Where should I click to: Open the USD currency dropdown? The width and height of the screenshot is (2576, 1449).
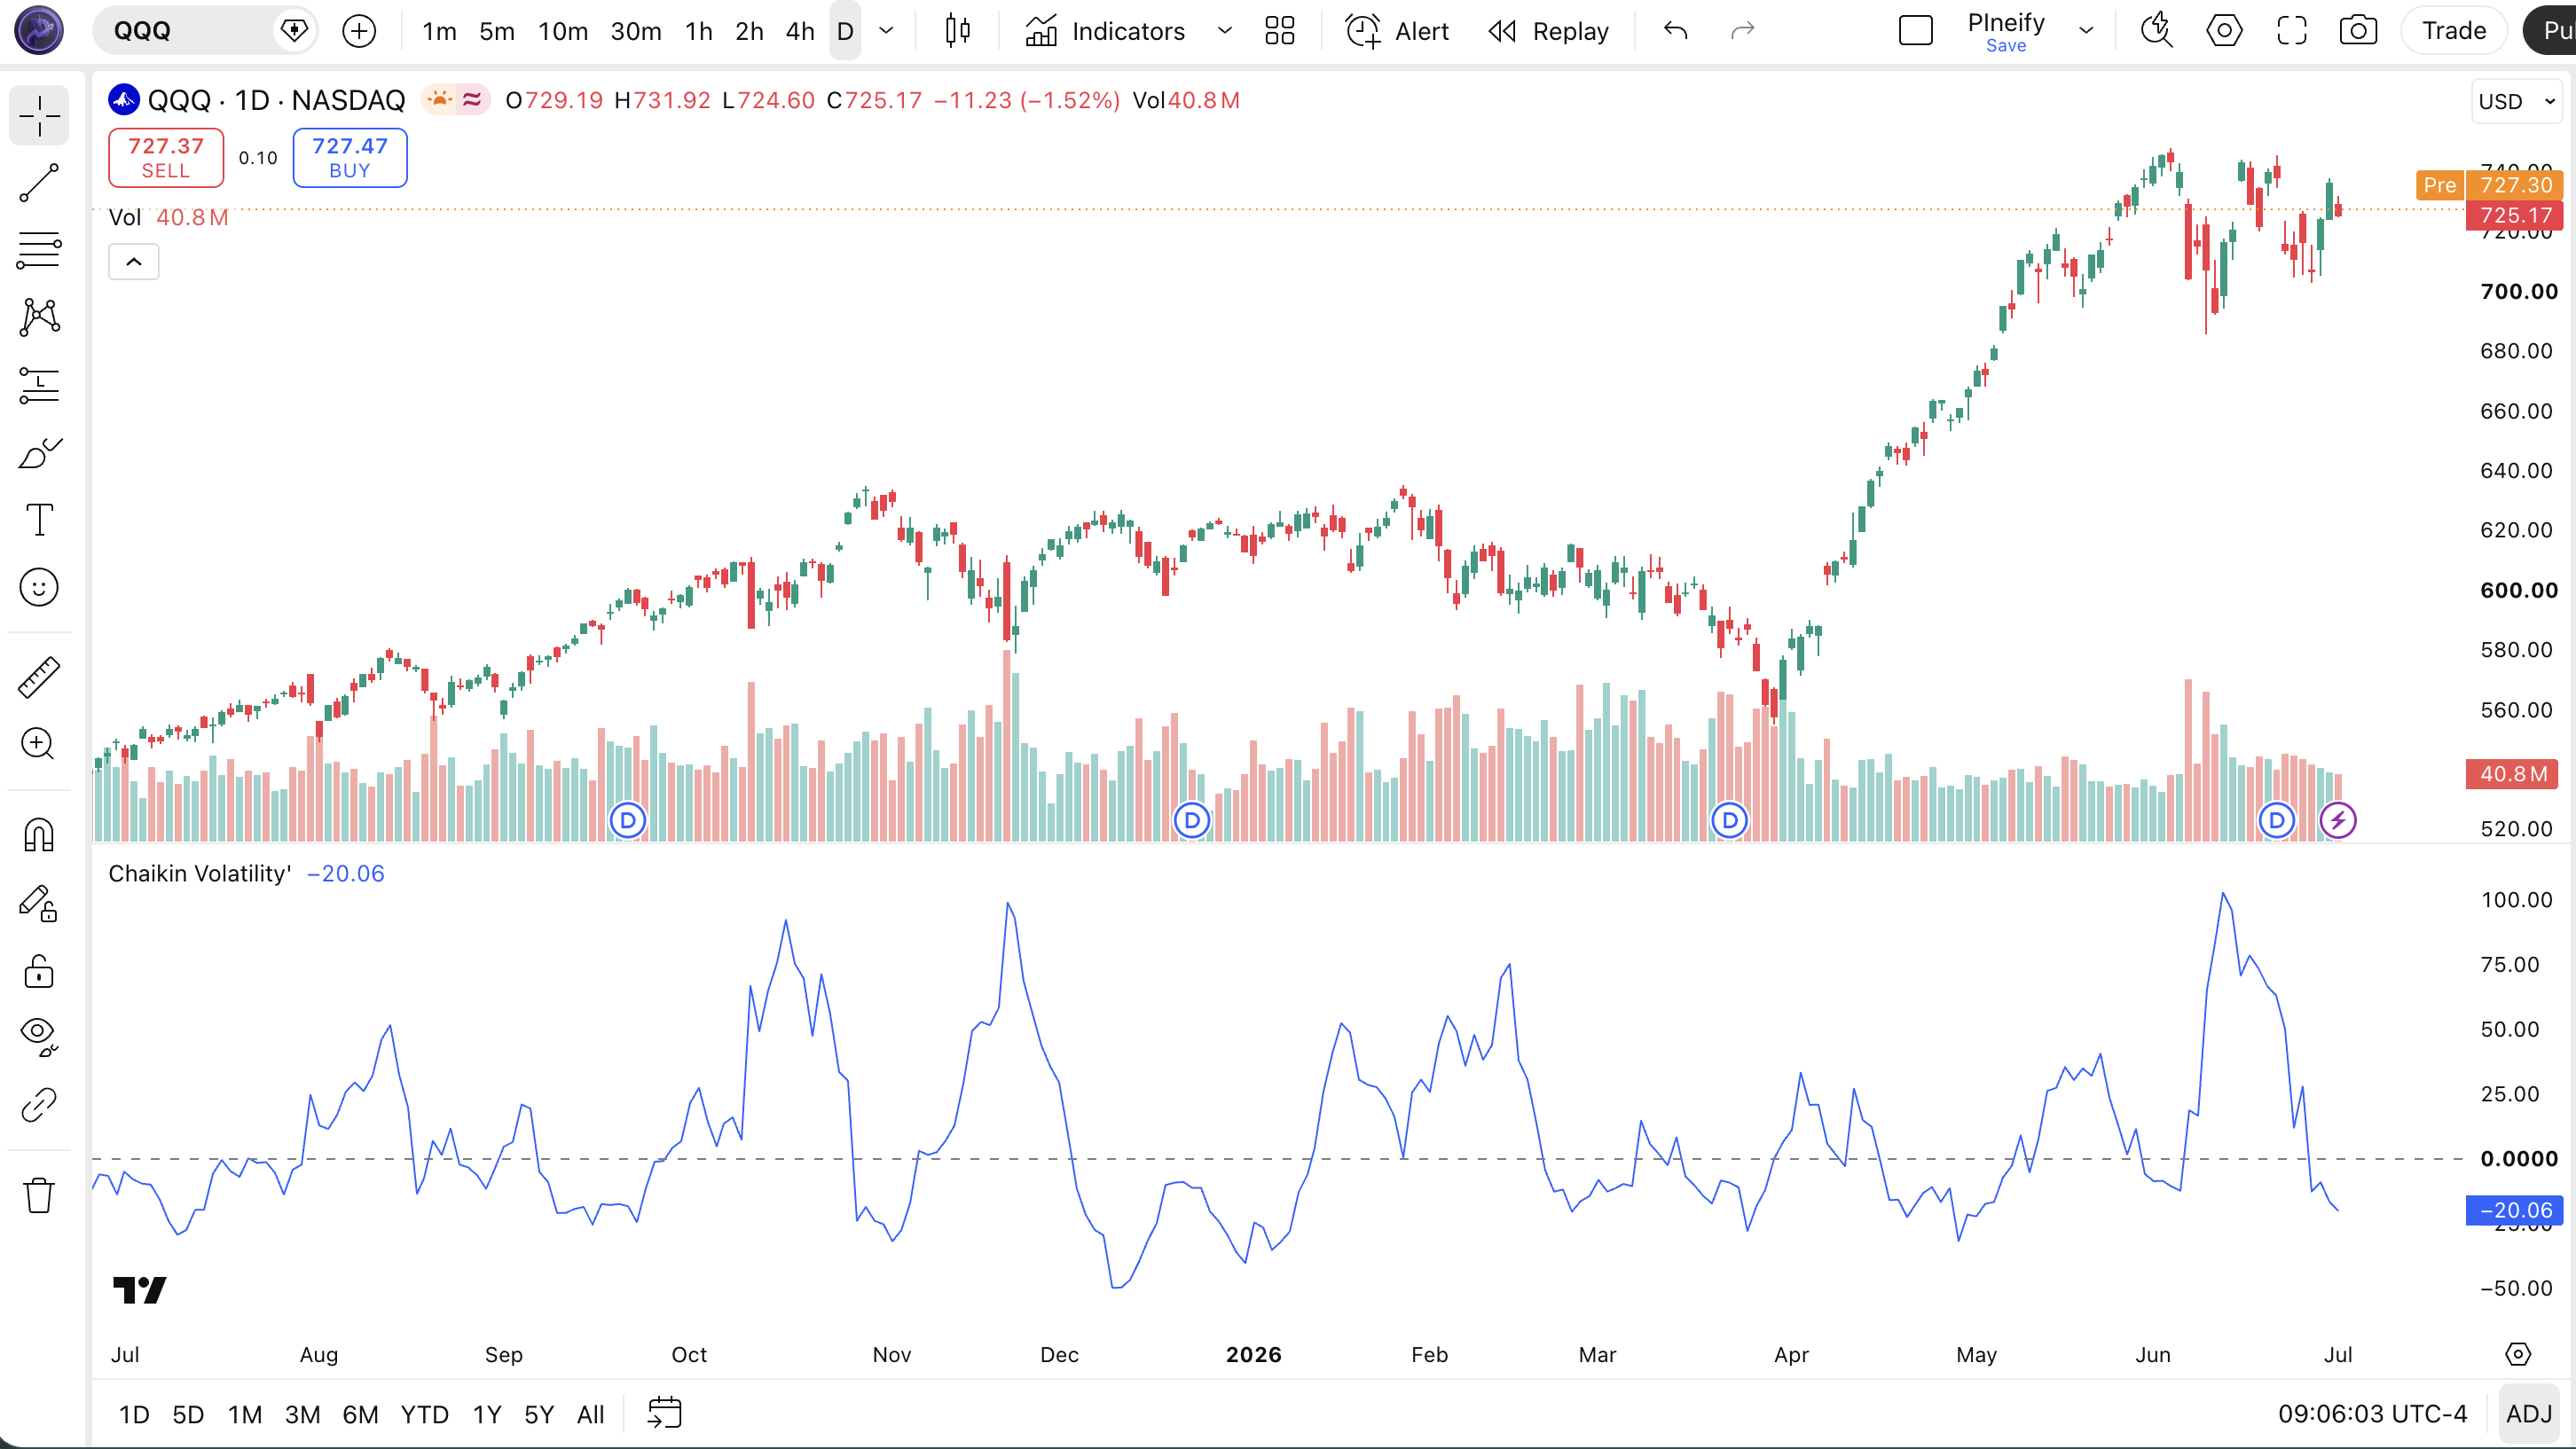point(2517,101)
